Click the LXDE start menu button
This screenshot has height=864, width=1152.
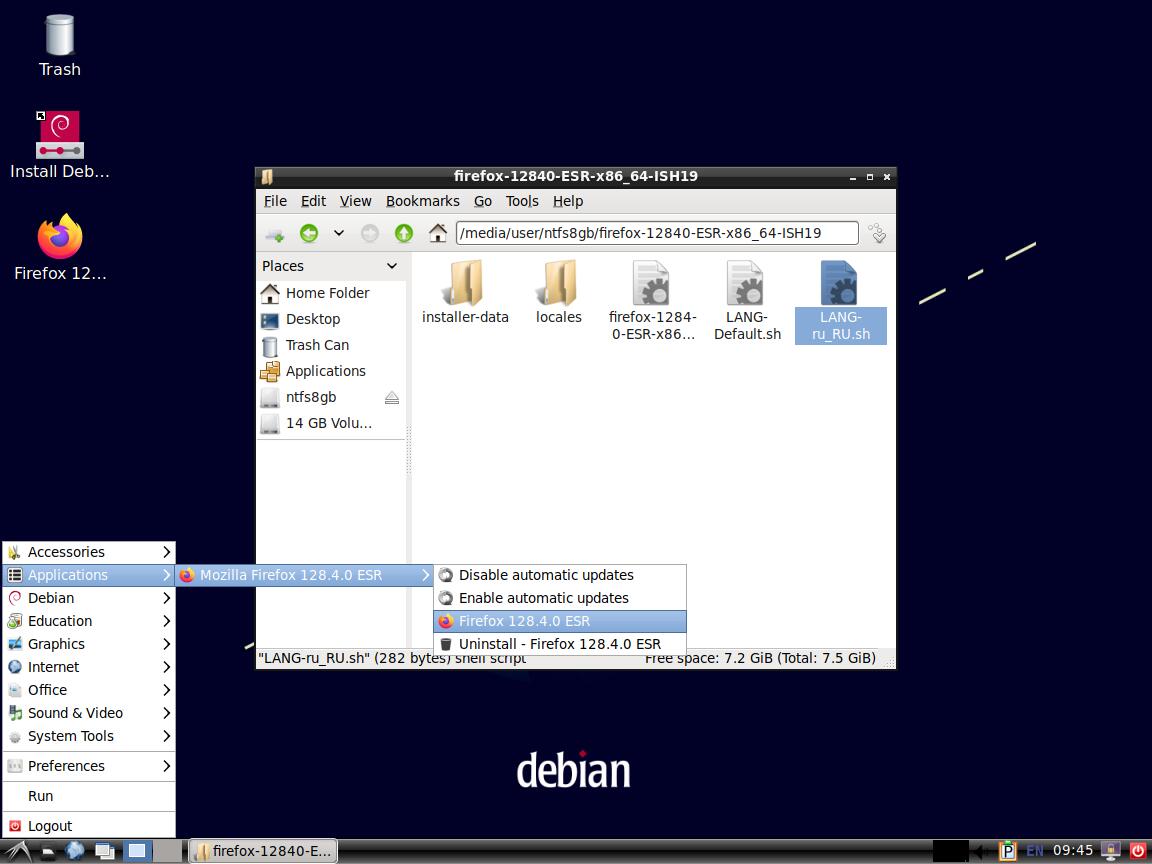[18, 852]
